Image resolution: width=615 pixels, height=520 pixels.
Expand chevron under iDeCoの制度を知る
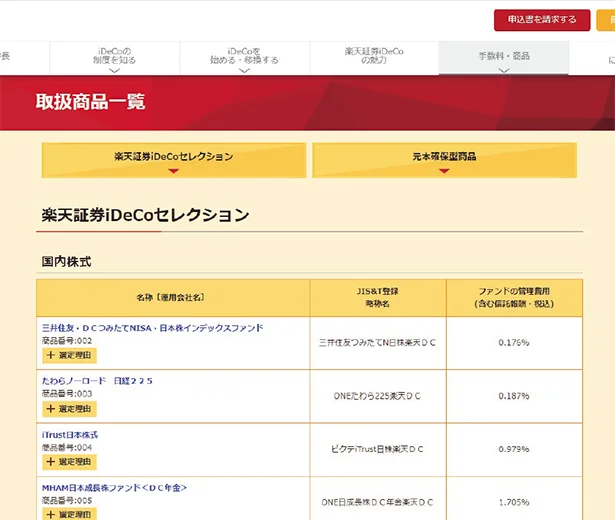point(115,71)
